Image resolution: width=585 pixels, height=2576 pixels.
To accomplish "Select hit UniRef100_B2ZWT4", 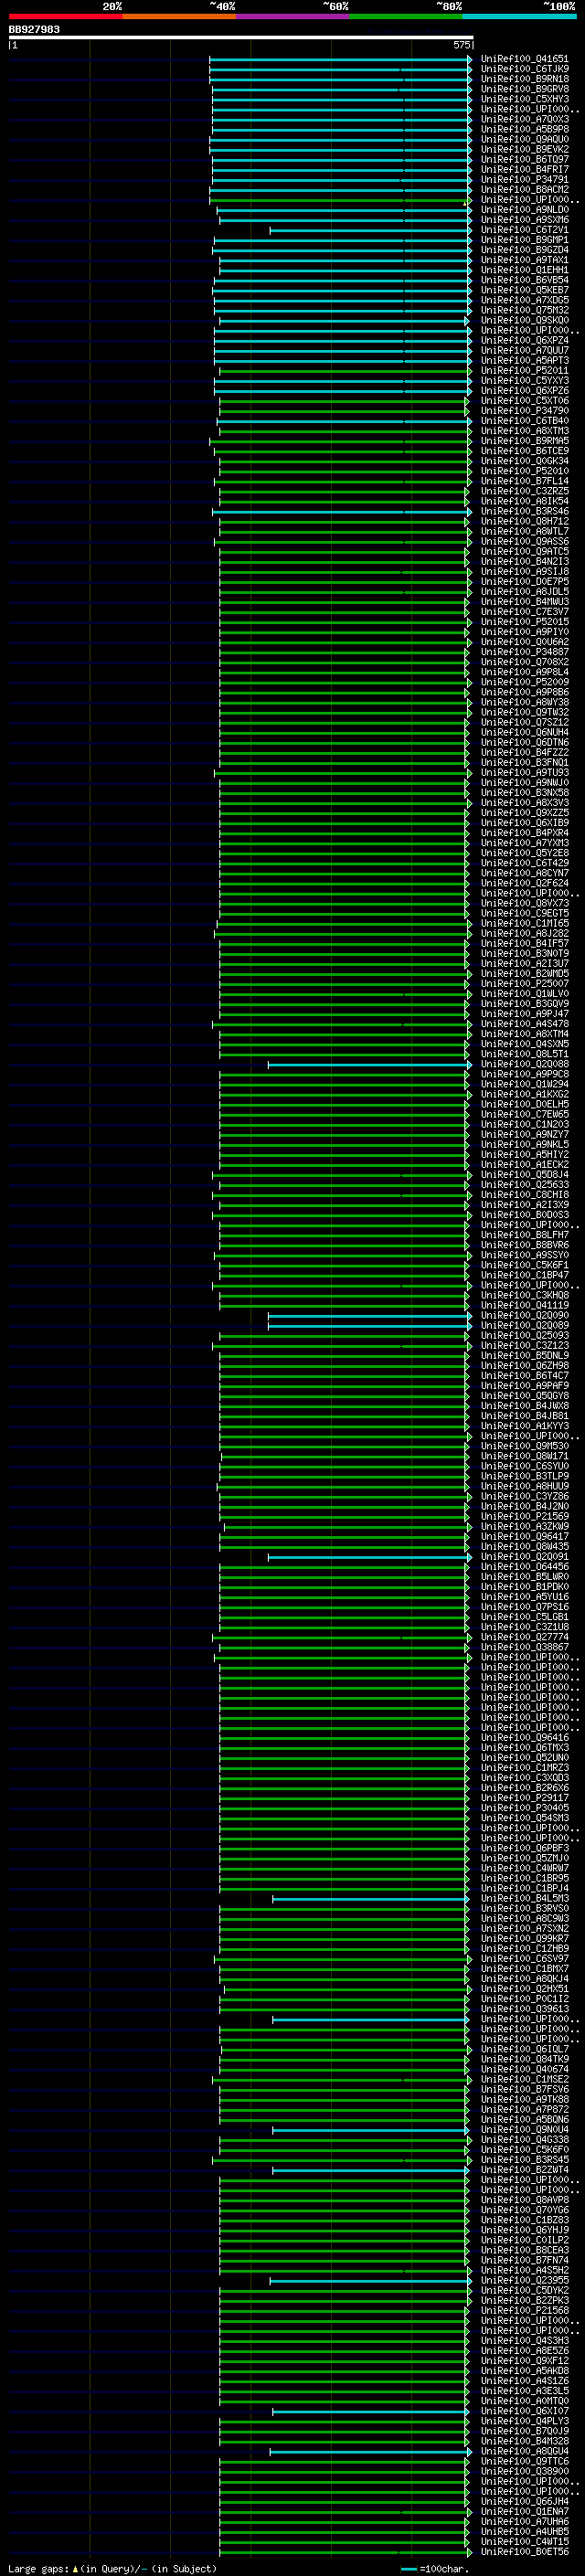I will (x=524, y=2169).
